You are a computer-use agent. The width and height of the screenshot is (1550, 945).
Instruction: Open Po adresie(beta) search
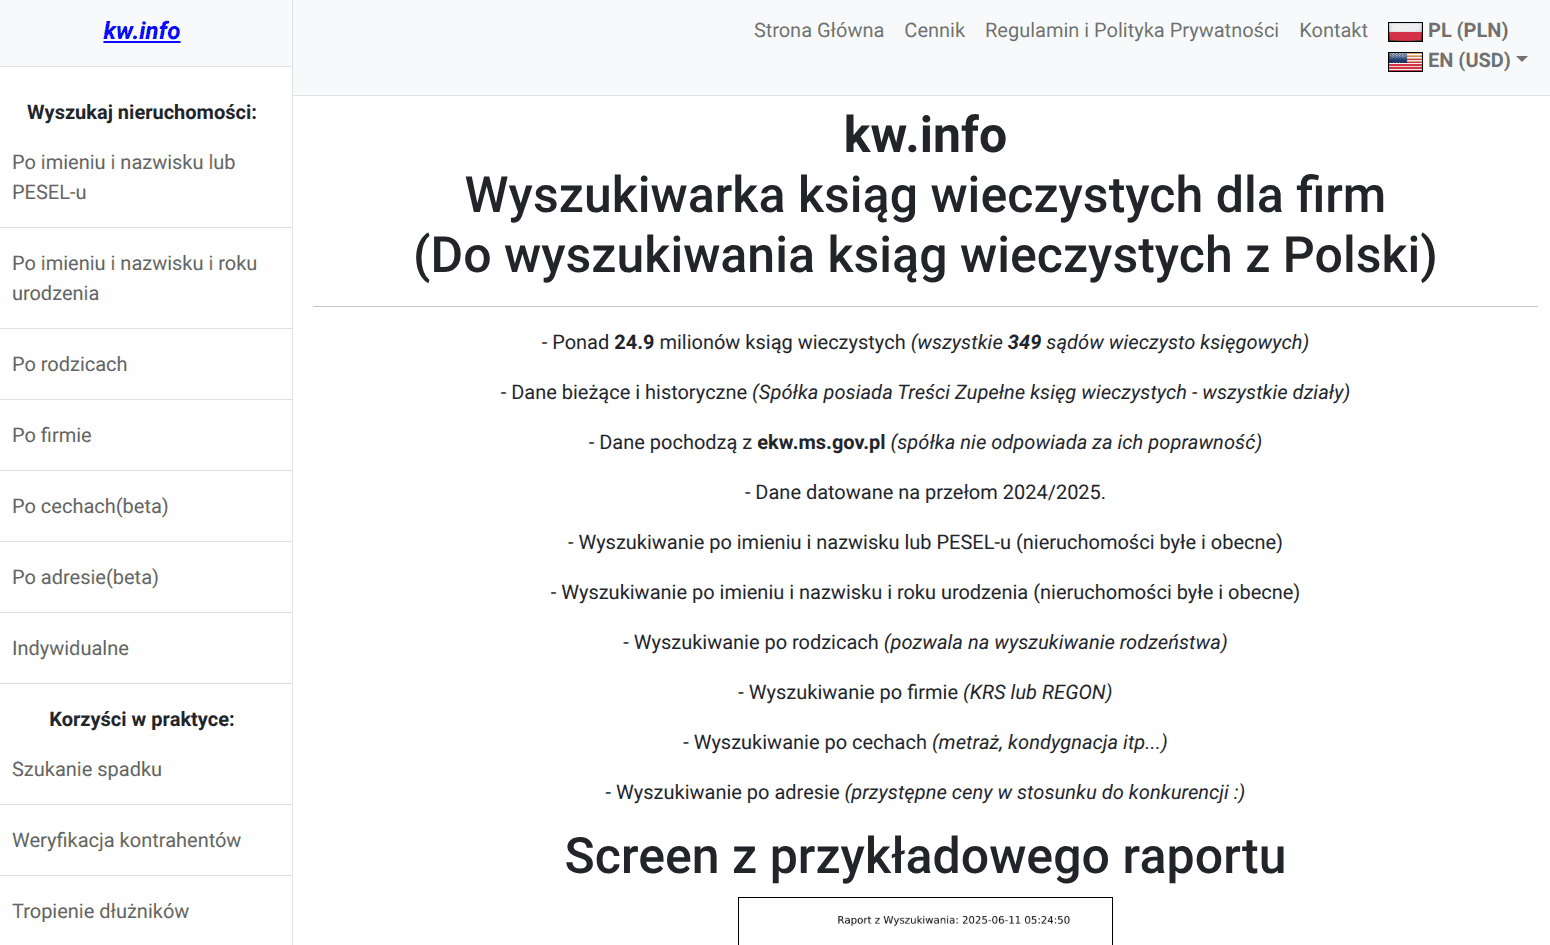[146, 577]
